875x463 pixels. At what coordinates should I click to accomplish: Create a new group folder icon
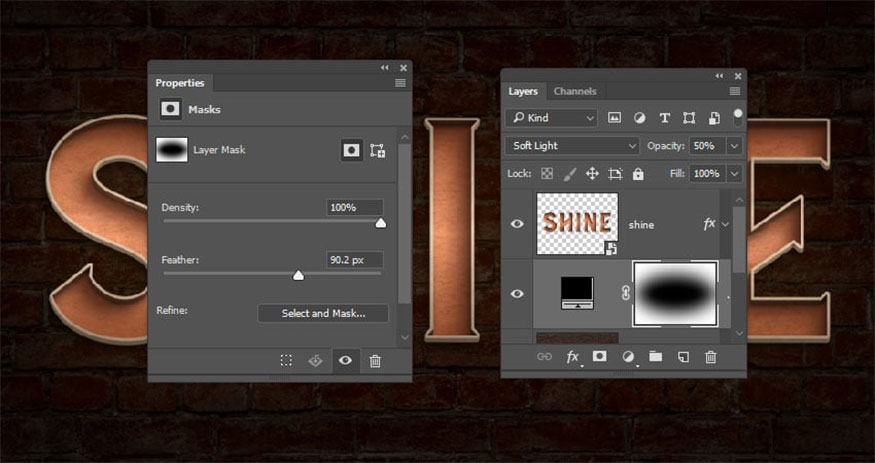pyautogui.click(x=655, y=357)
